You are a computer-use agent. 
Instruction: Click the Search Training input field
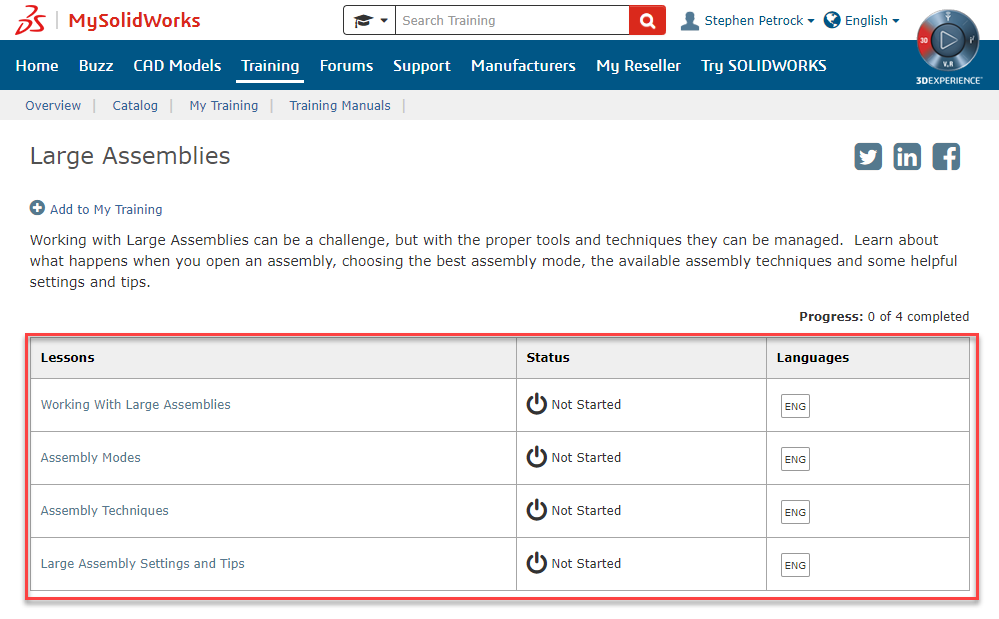[512, 20]
